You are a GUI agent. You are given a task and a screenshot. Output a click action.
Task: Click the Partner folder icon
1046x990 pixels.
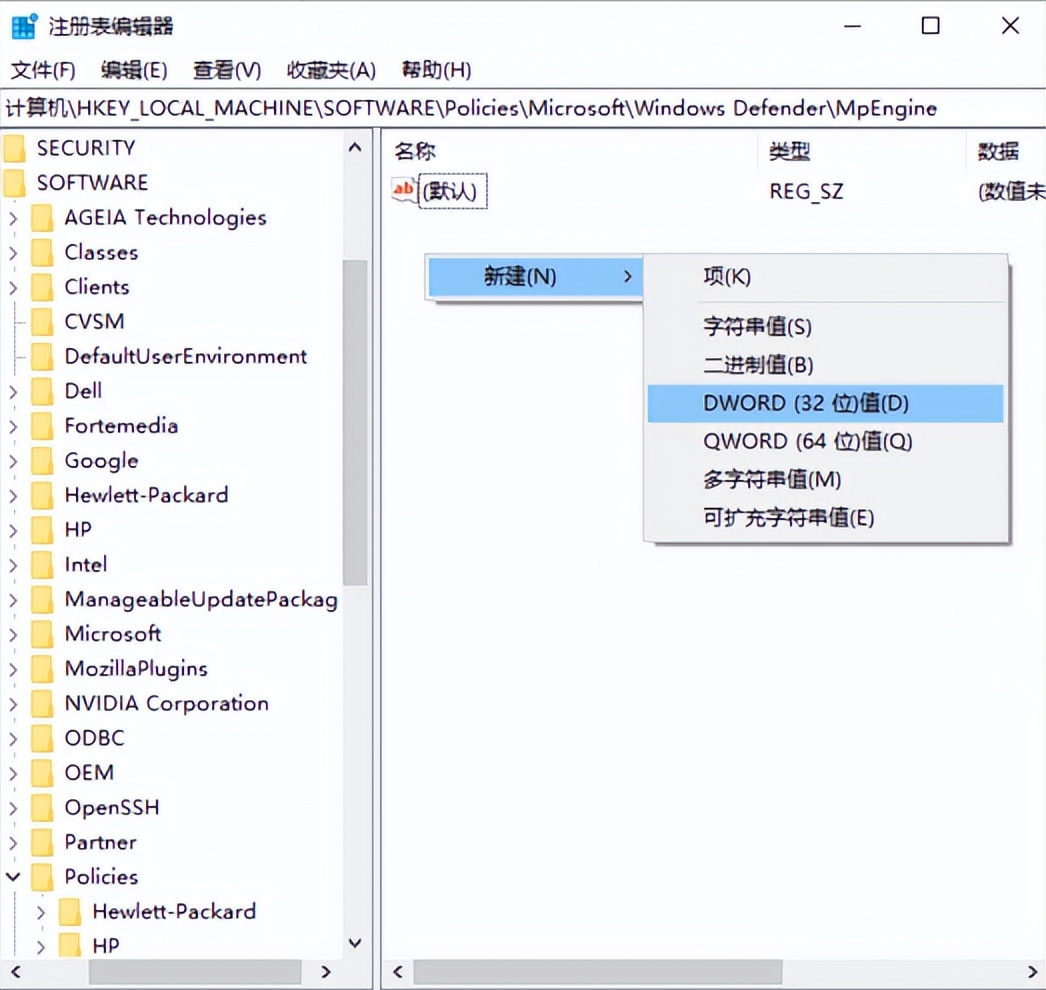pos(42,842)
